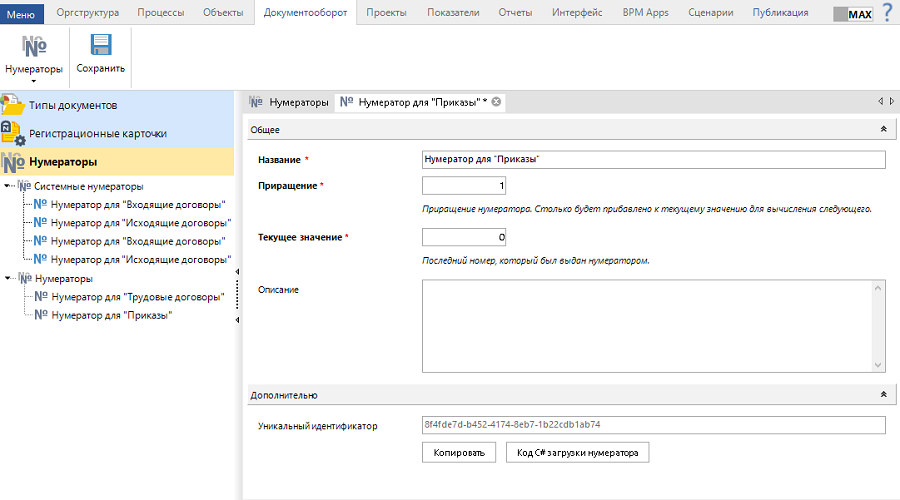Collapse the Нумераторы tree node
Screen dimensions: 900x500
point(8,279)
